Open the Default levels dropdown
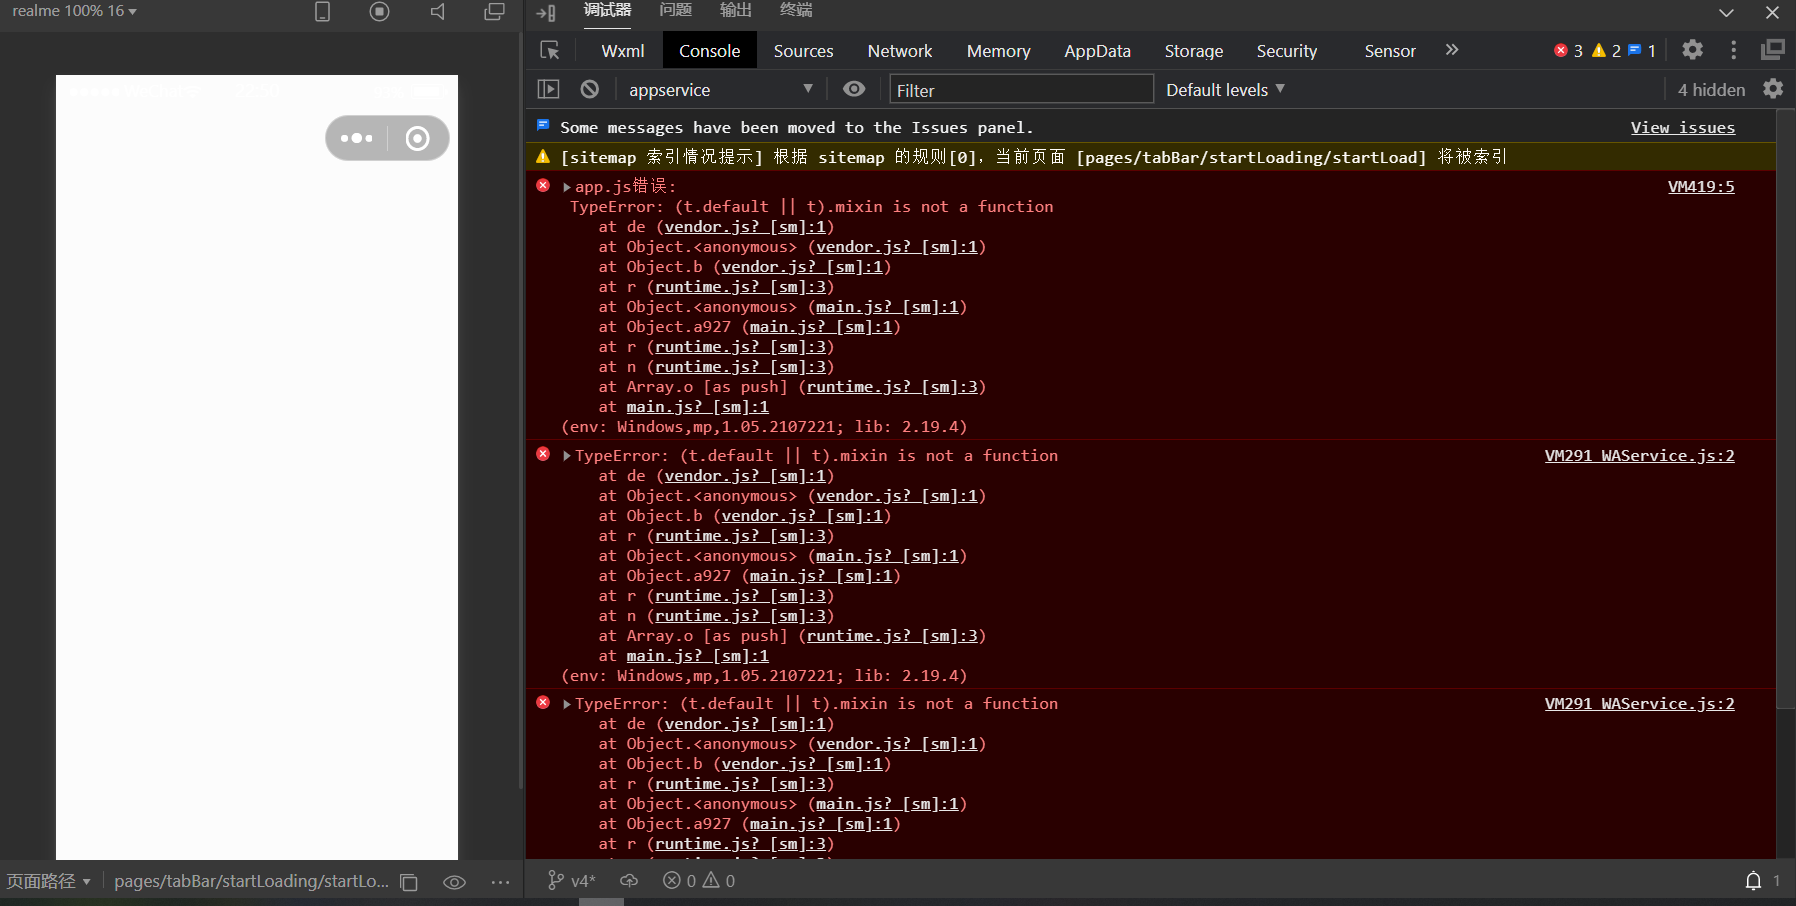 pos(1225,90)
